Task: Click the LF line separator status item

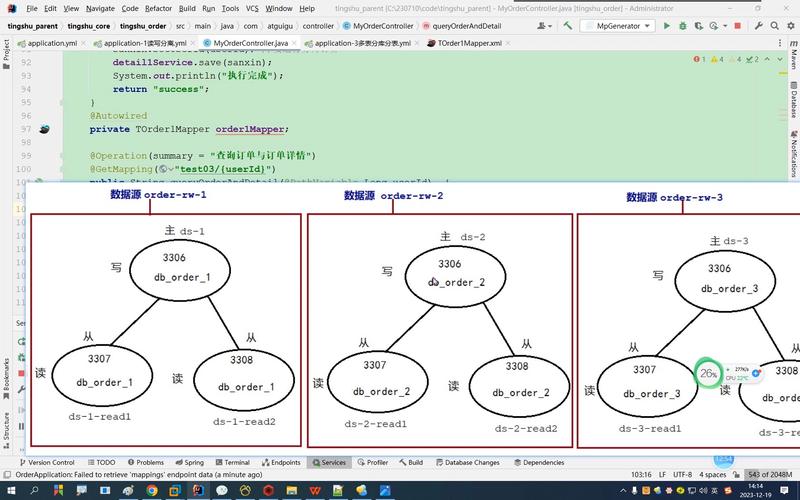Action: click(x=662, y=474)
